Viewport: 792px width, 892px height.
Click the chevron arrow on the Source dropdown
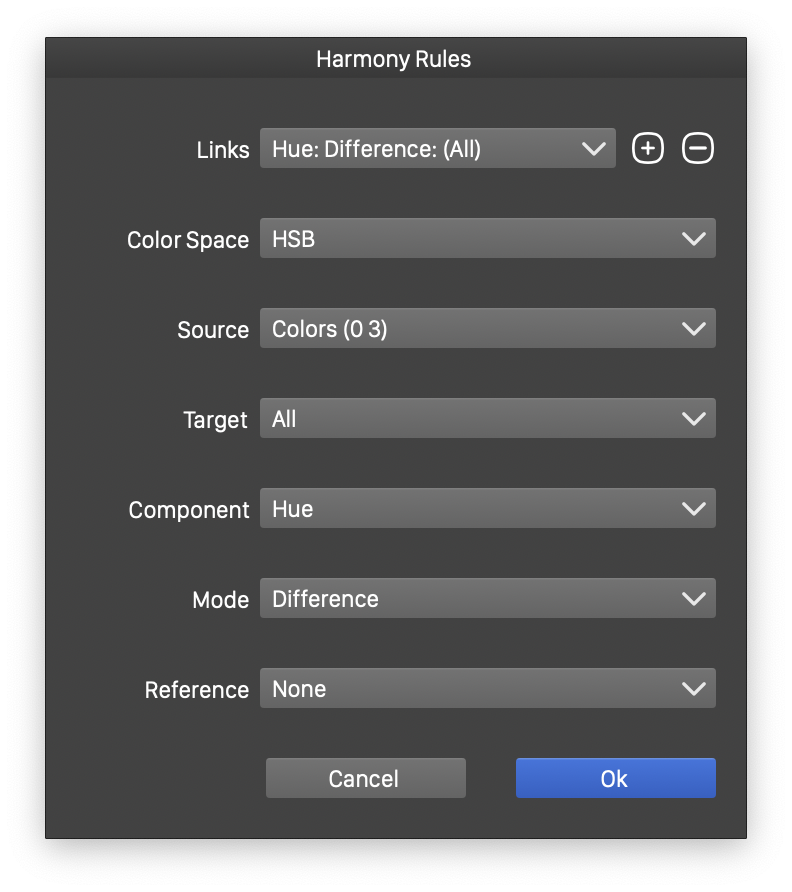(693, 329)
